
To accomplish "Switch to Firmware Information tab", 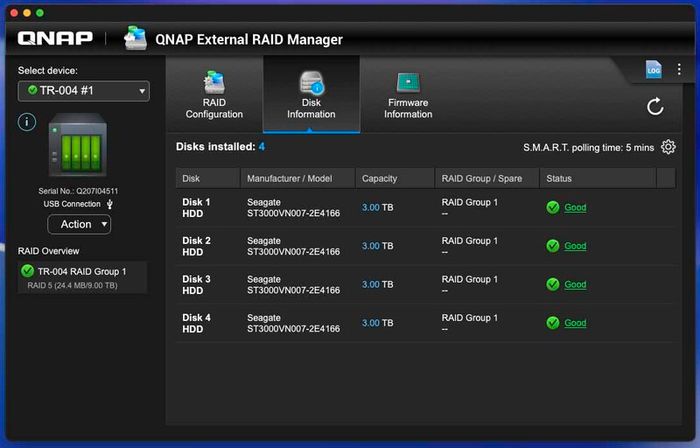I will pos(408,94).
